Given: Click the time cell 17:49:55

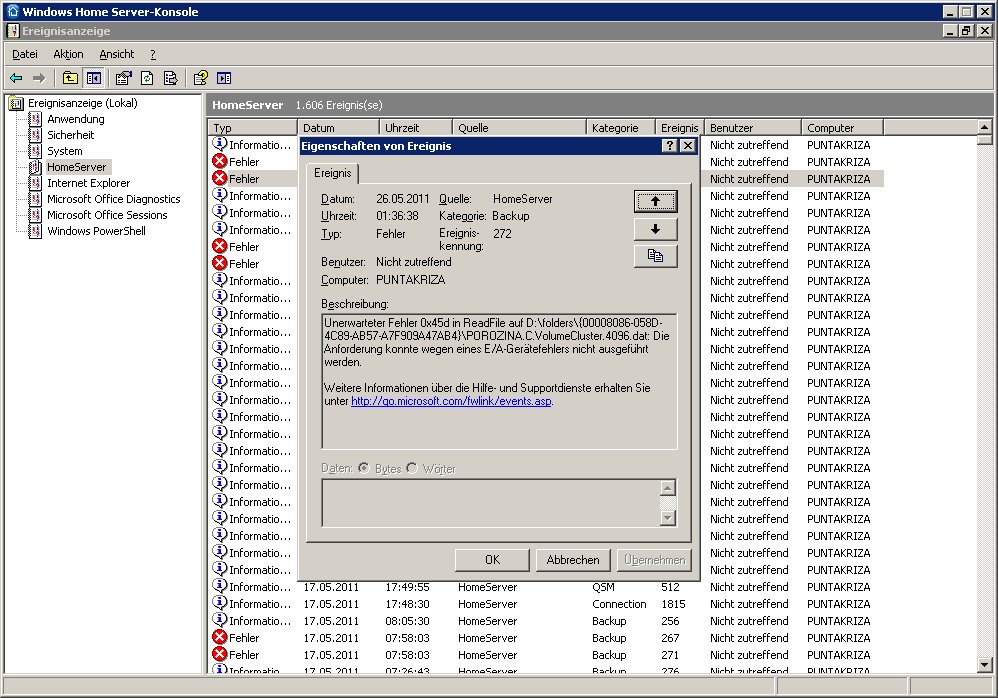Looking at the screenshot, I should click(407, 587).
